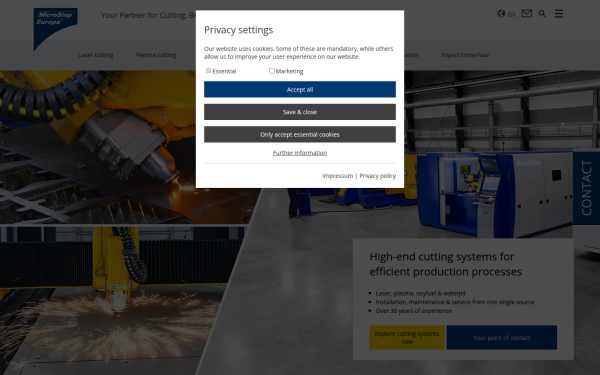
Task: Click the Laser, plasma, oxyfuel & waterjet bullet
Action: [421, 293]
